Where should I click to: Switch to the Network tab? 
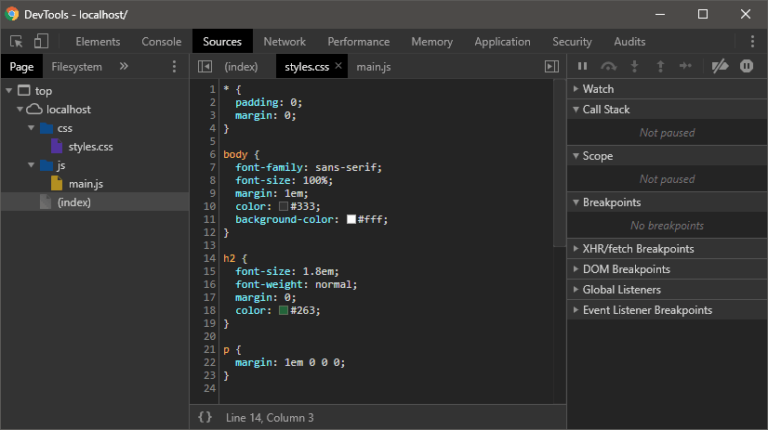tap(284, 42)
